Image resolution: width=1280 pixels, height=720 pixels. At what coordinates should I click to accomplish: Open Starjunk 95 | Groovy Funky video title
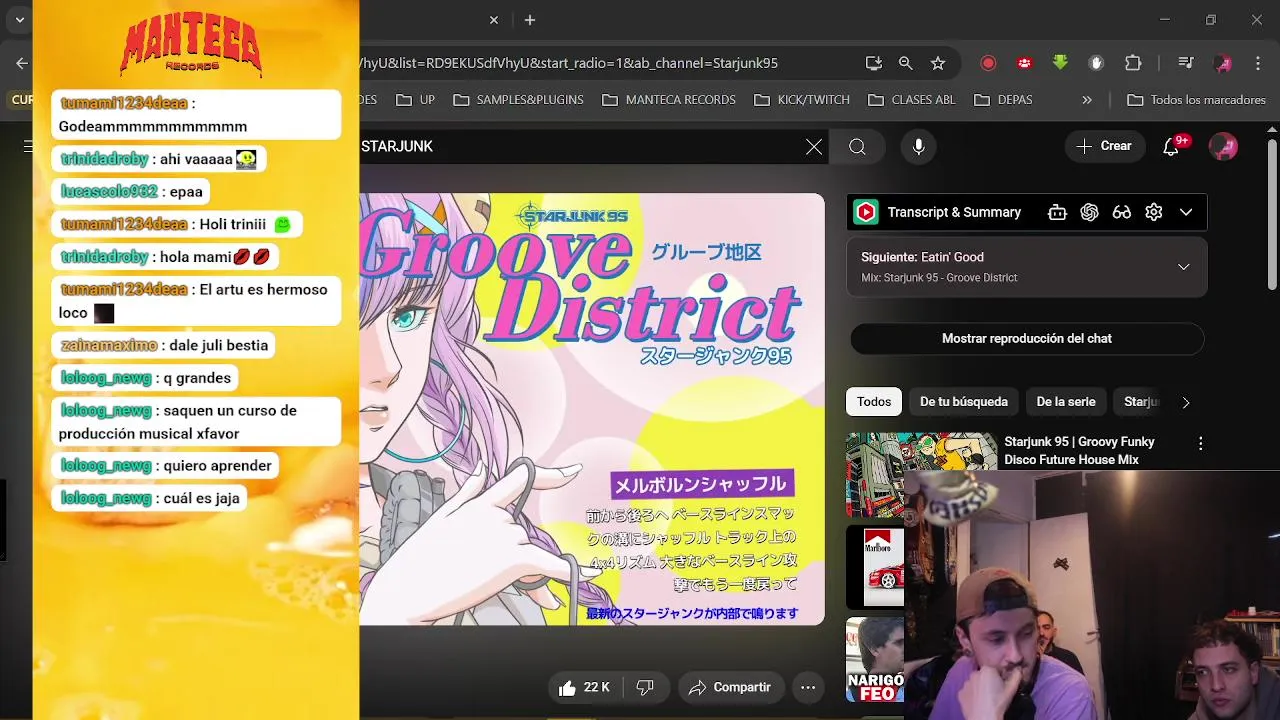1079,451
